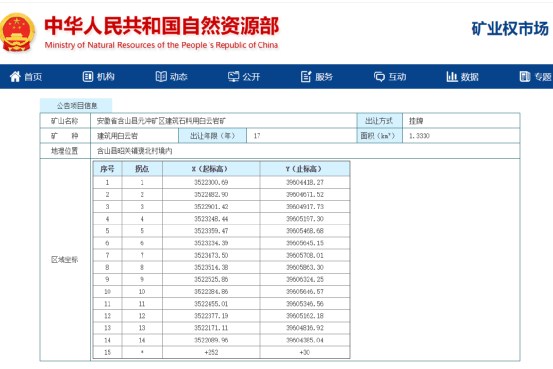Click the 挂牌 transfer method cell
Screen dimensions: 553x369
461,121
